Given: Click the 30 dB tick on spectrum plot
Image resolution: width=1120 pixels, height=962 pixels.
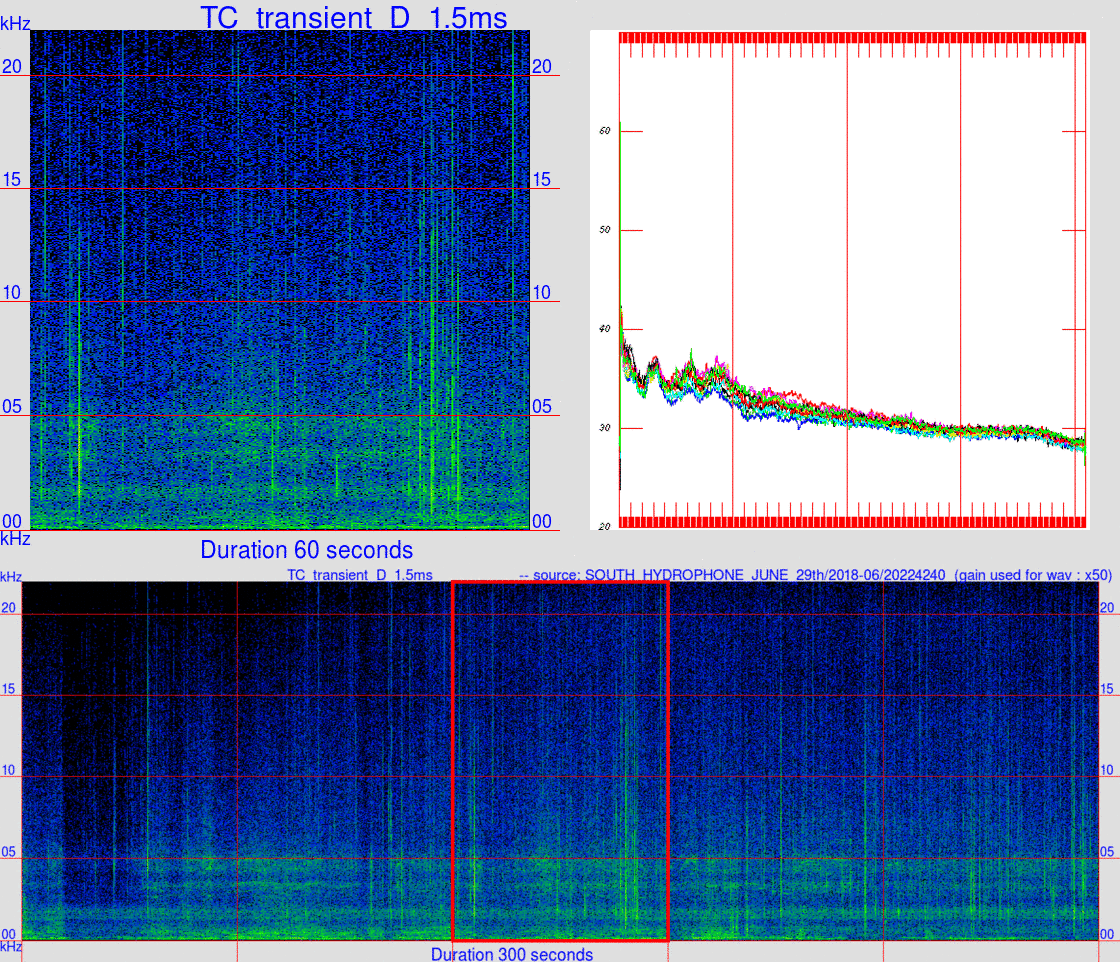Looking at the screenshot, I should coord(605,428).
